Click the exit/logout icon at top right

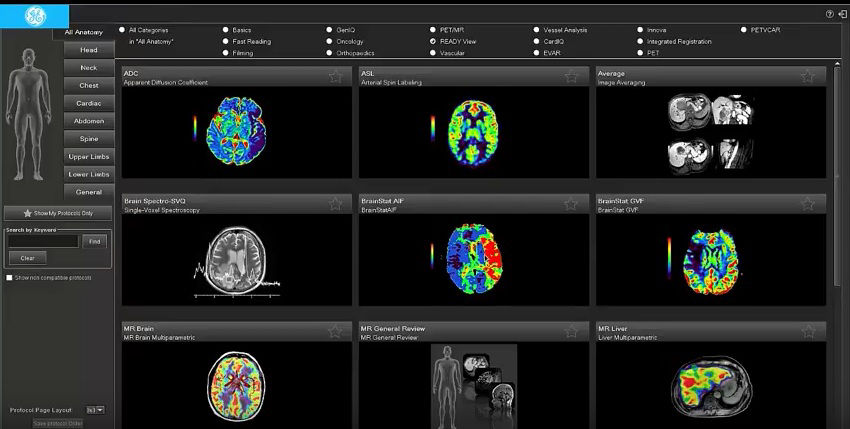[x=841, y=15]
